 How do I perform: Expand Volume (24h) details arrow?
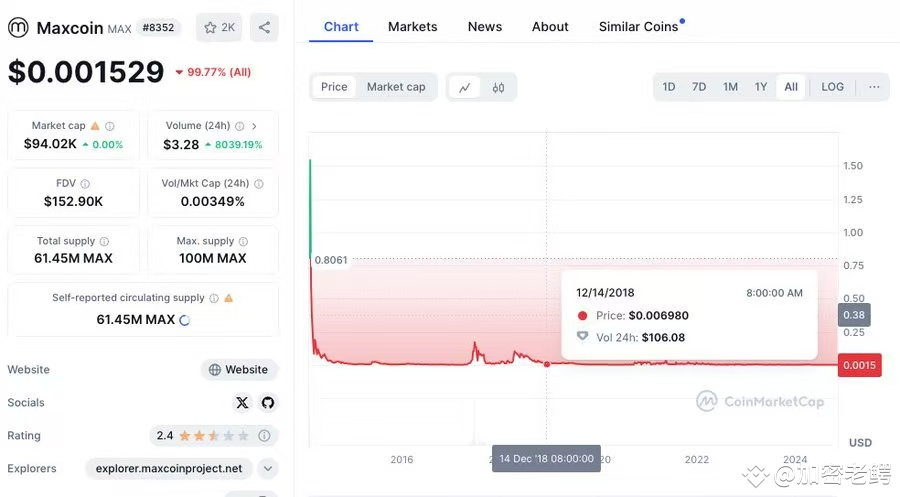point(254,126)
